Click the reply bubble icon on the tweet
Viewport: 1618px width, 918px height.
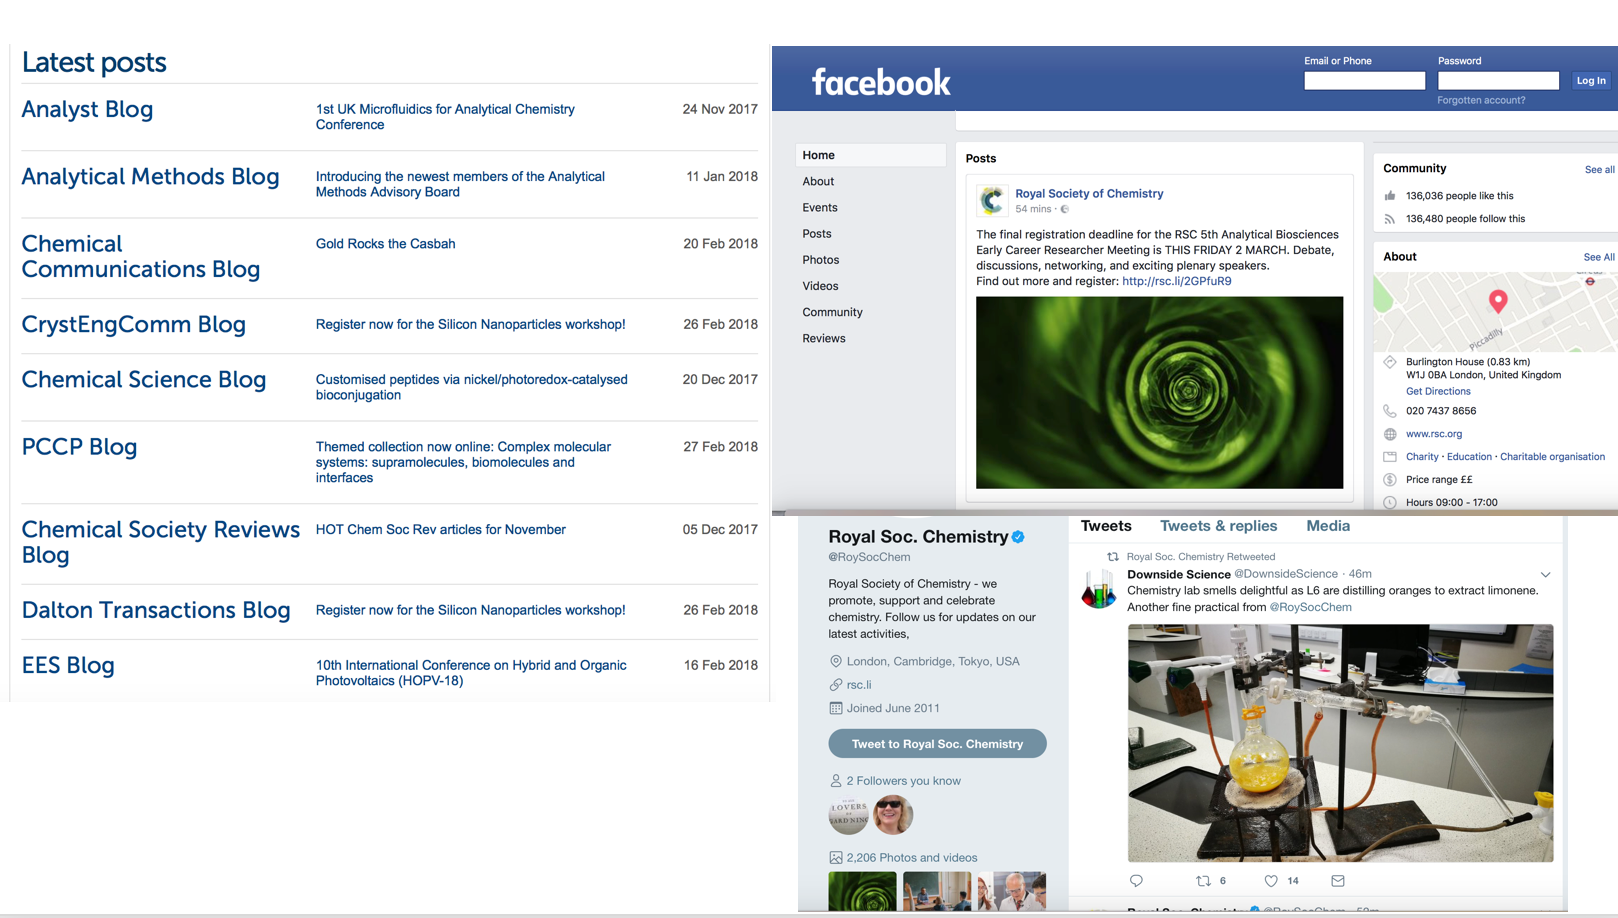coord(1137,881)
